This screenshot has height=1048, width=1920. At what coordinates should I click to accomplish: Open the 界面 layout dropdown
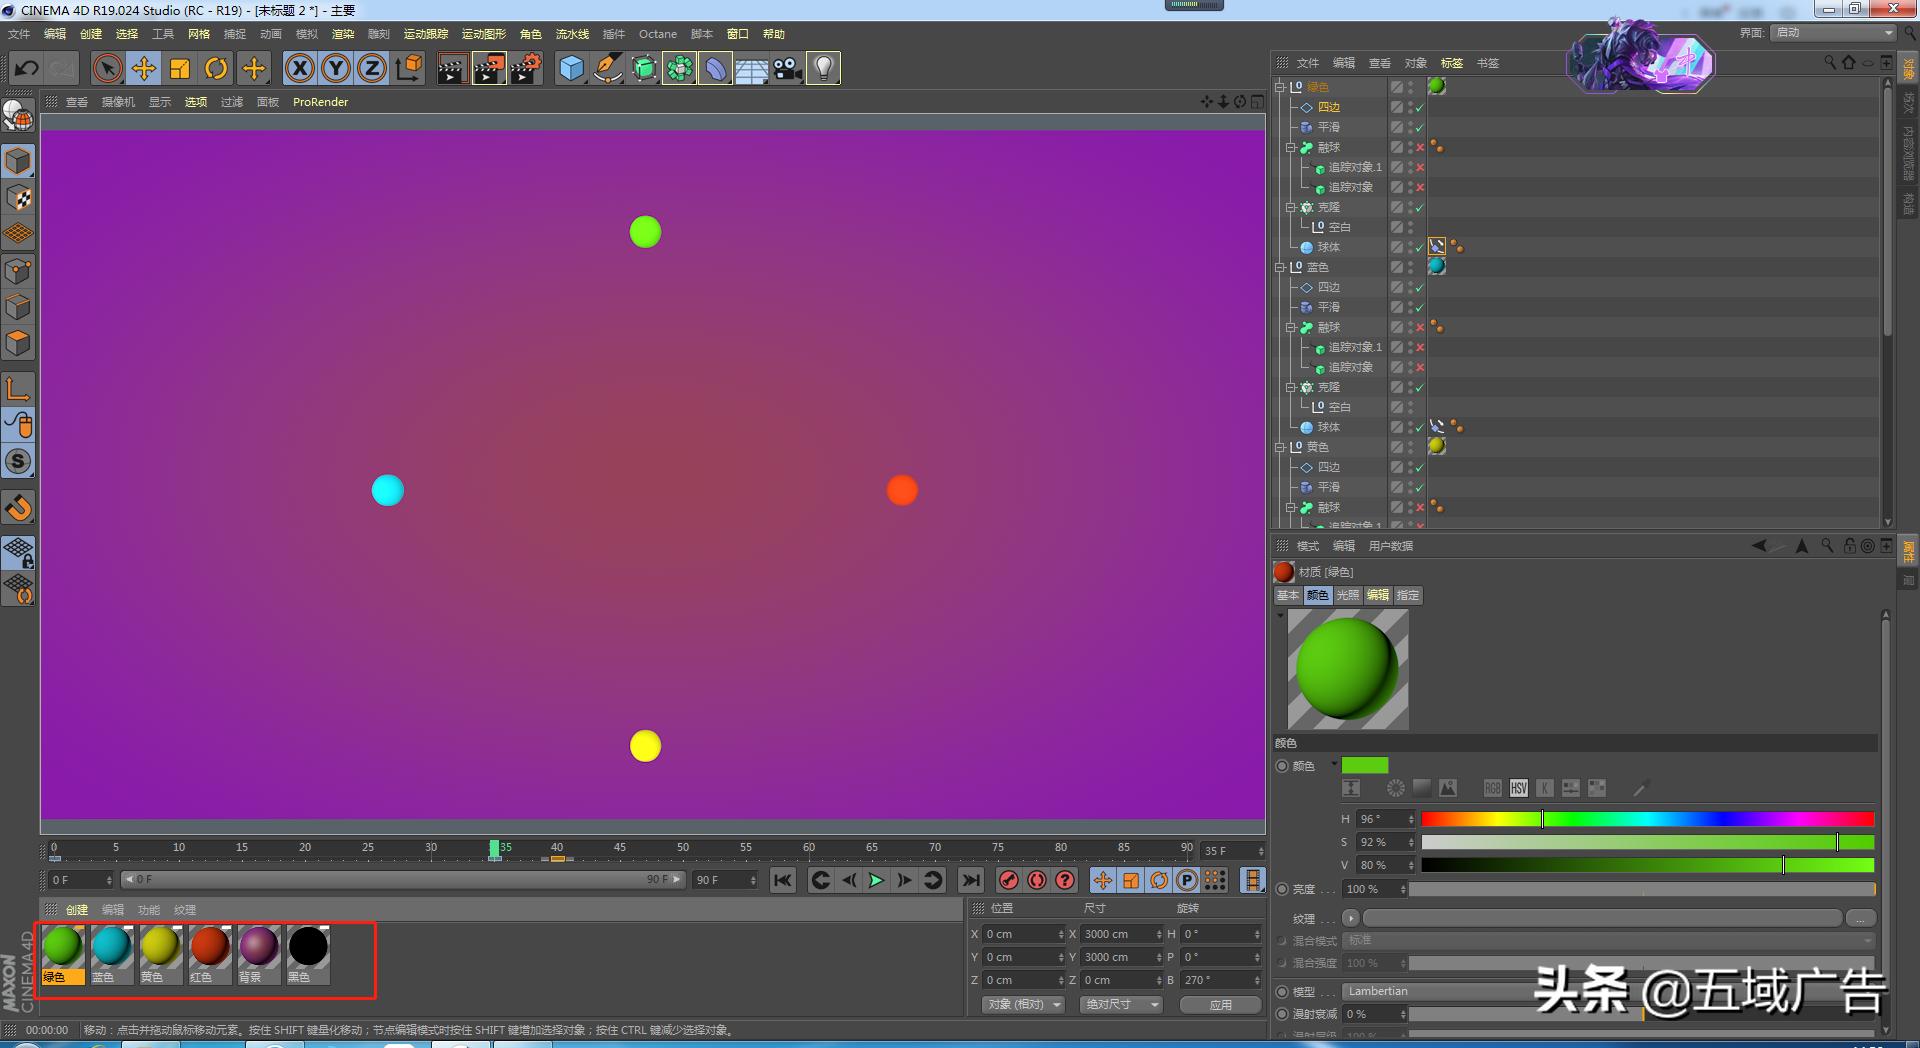[1834, 33]
